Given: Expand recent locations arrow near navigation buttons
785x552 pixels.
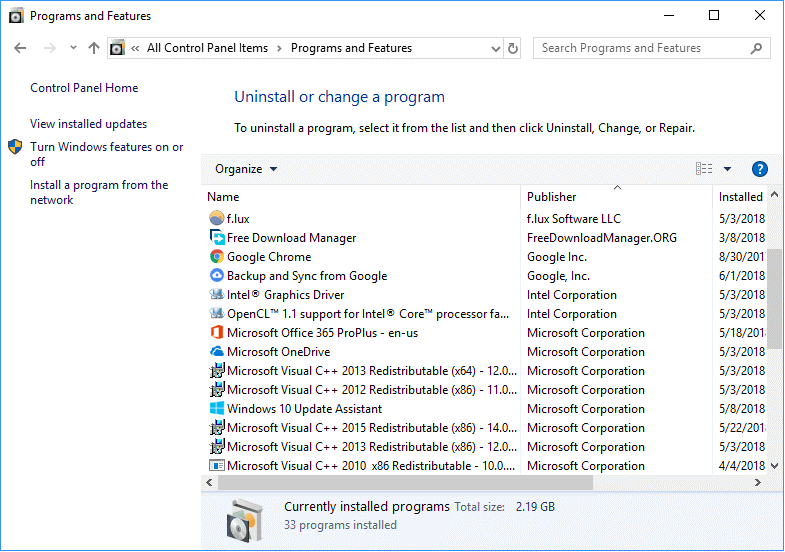Looking at the screenshot, I should [x=73, y=48].
